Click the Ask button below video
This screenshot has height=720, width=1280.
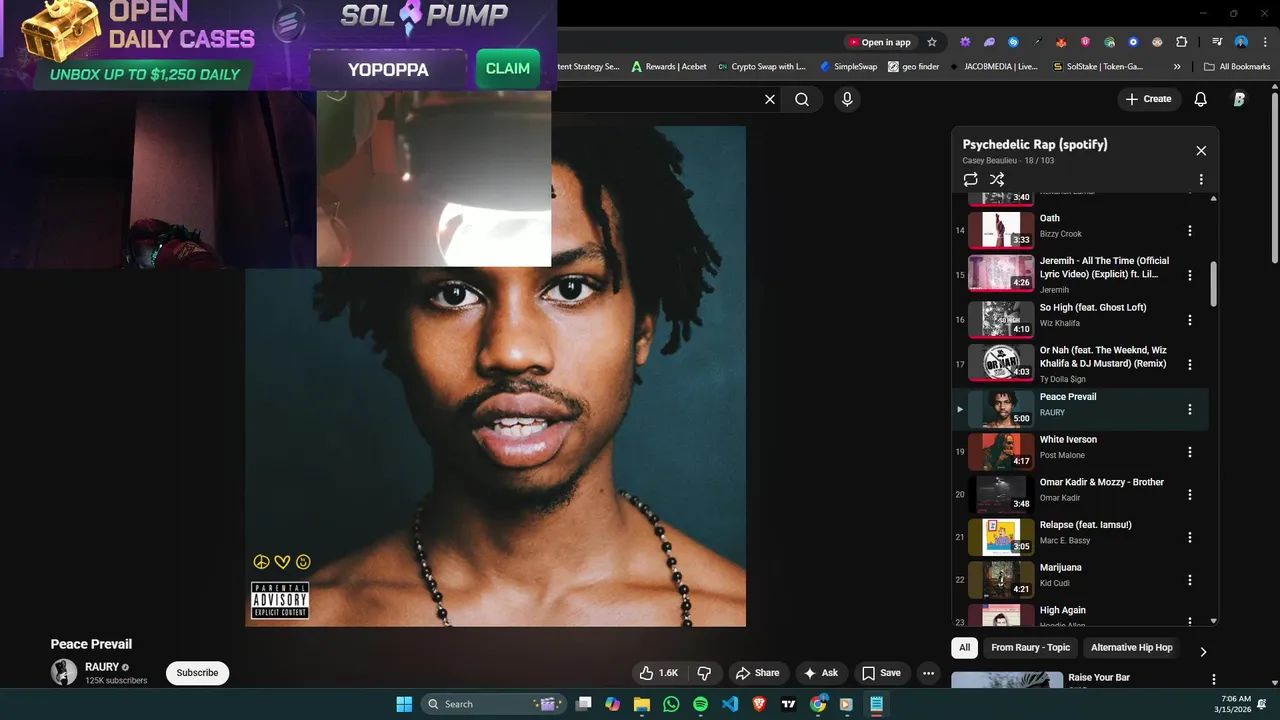coord(821,673)
